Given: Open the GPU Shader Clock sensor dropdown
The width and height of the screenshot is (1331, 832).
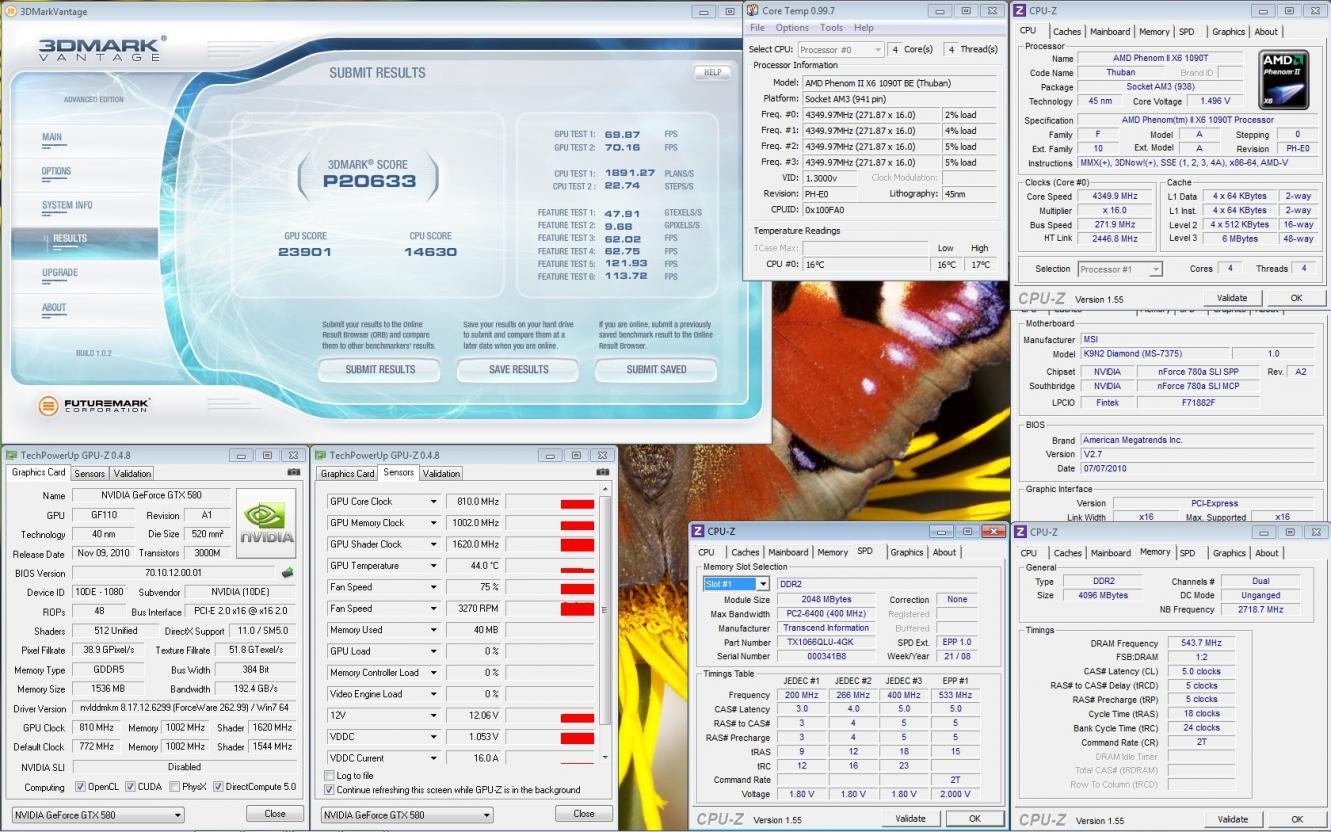Looking at the screenshot, I should [x=434, y=545].
